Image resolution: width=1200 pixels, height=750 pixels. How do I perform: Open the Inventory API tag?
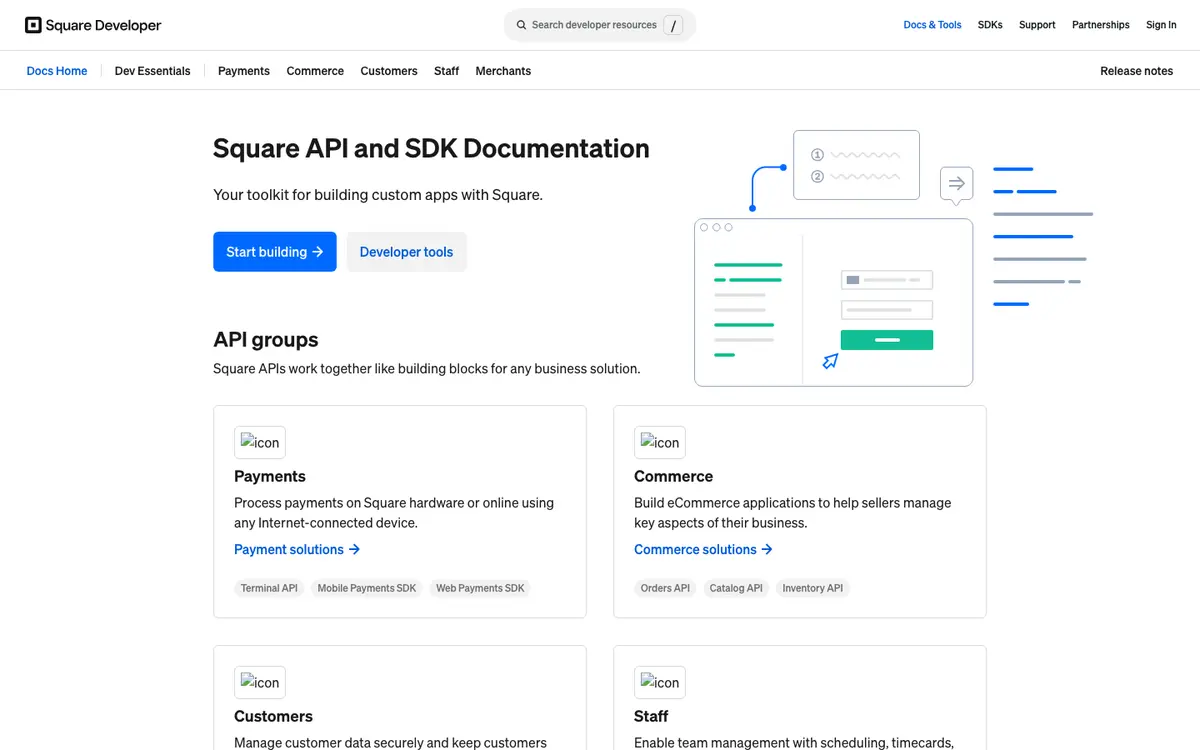[x=813, y=588]
